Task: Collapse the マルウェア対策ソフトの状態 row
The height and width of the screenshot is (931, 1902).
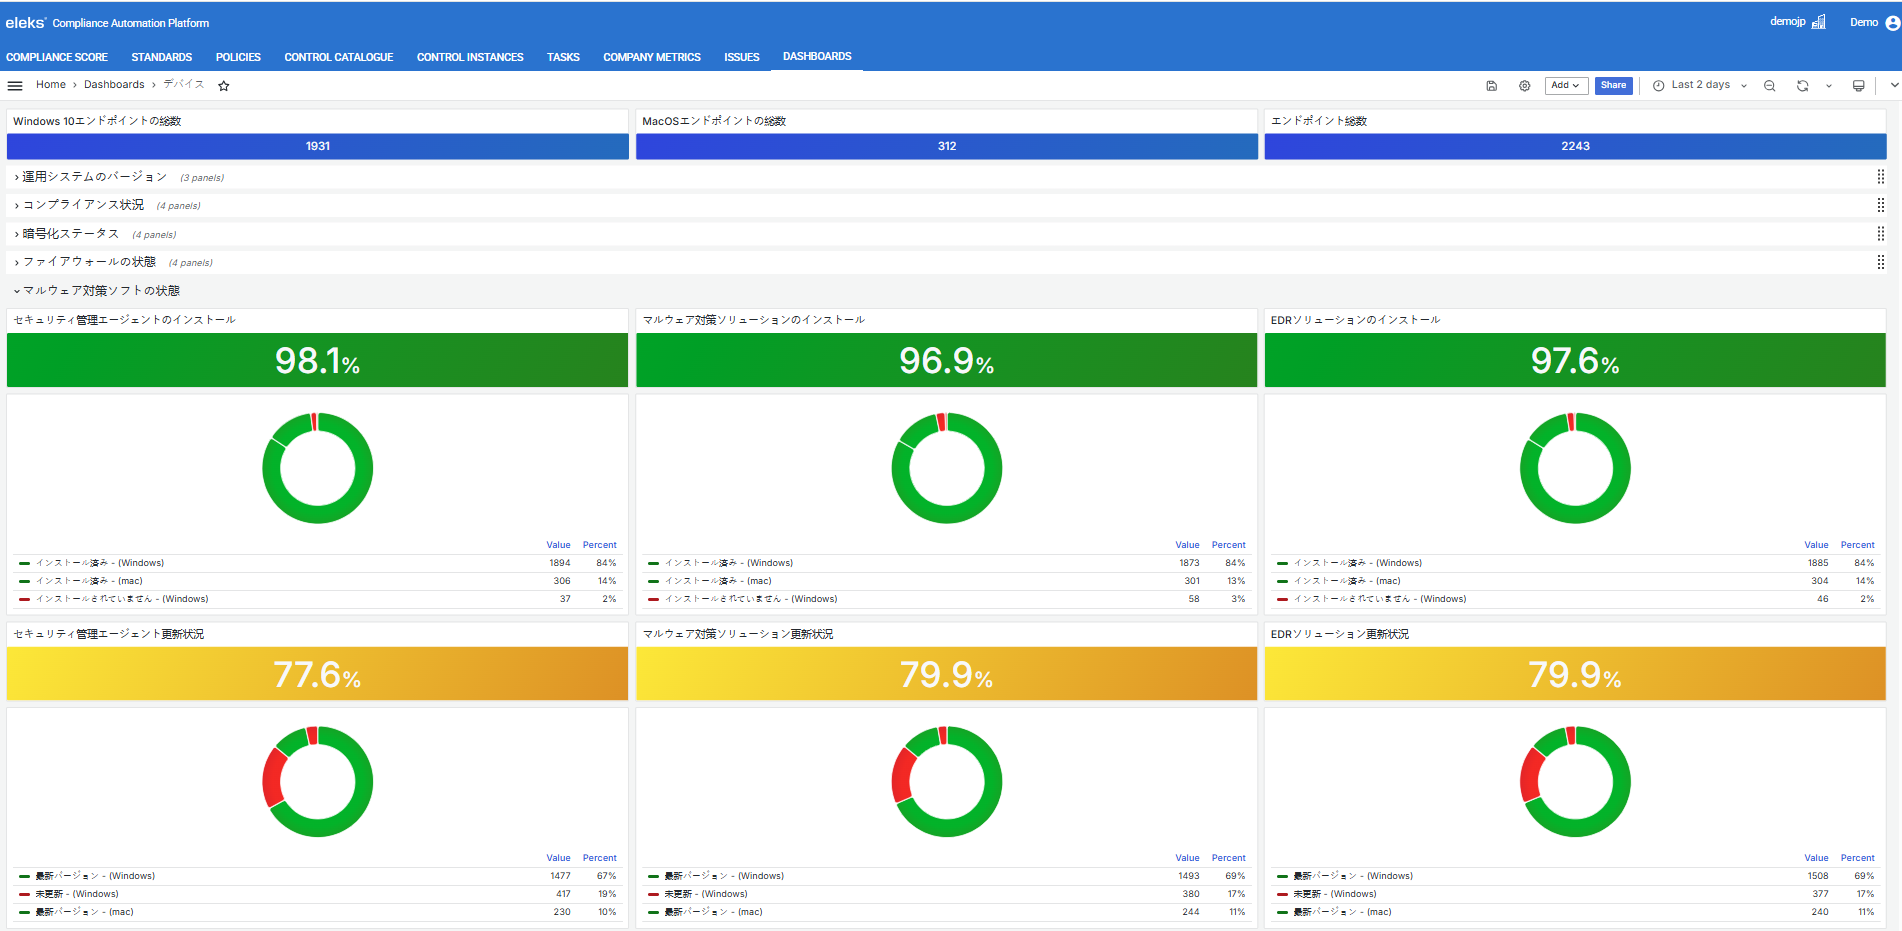Action: pos(100,291)
